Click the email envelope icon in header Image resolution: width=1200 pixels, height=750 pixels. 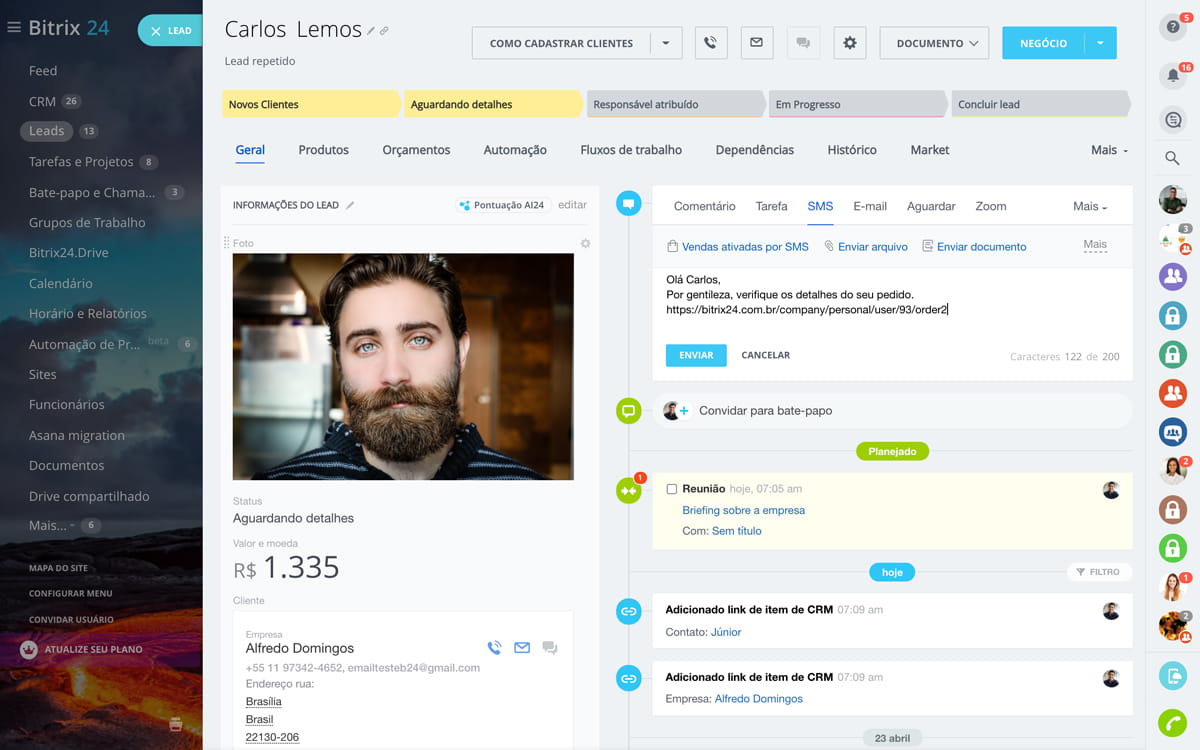pos(756,43)
